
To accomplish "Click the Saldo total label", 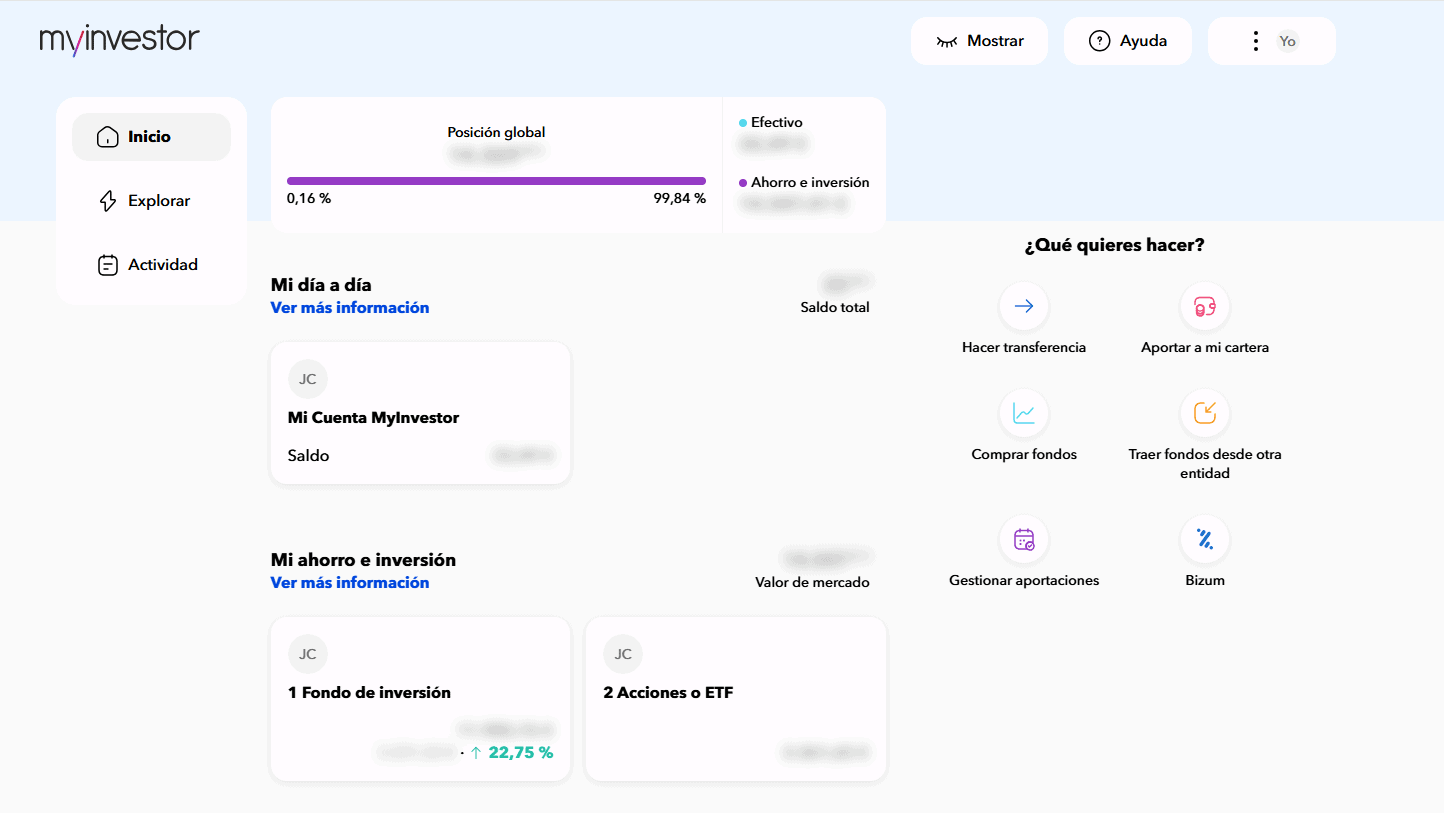I will tap(835, 308).
